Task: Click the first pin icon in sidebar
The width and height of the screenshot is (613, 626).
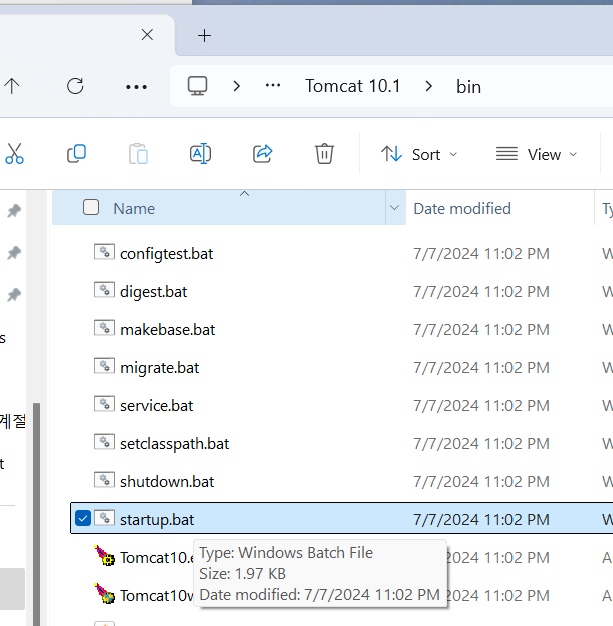Action: (14, 210)
